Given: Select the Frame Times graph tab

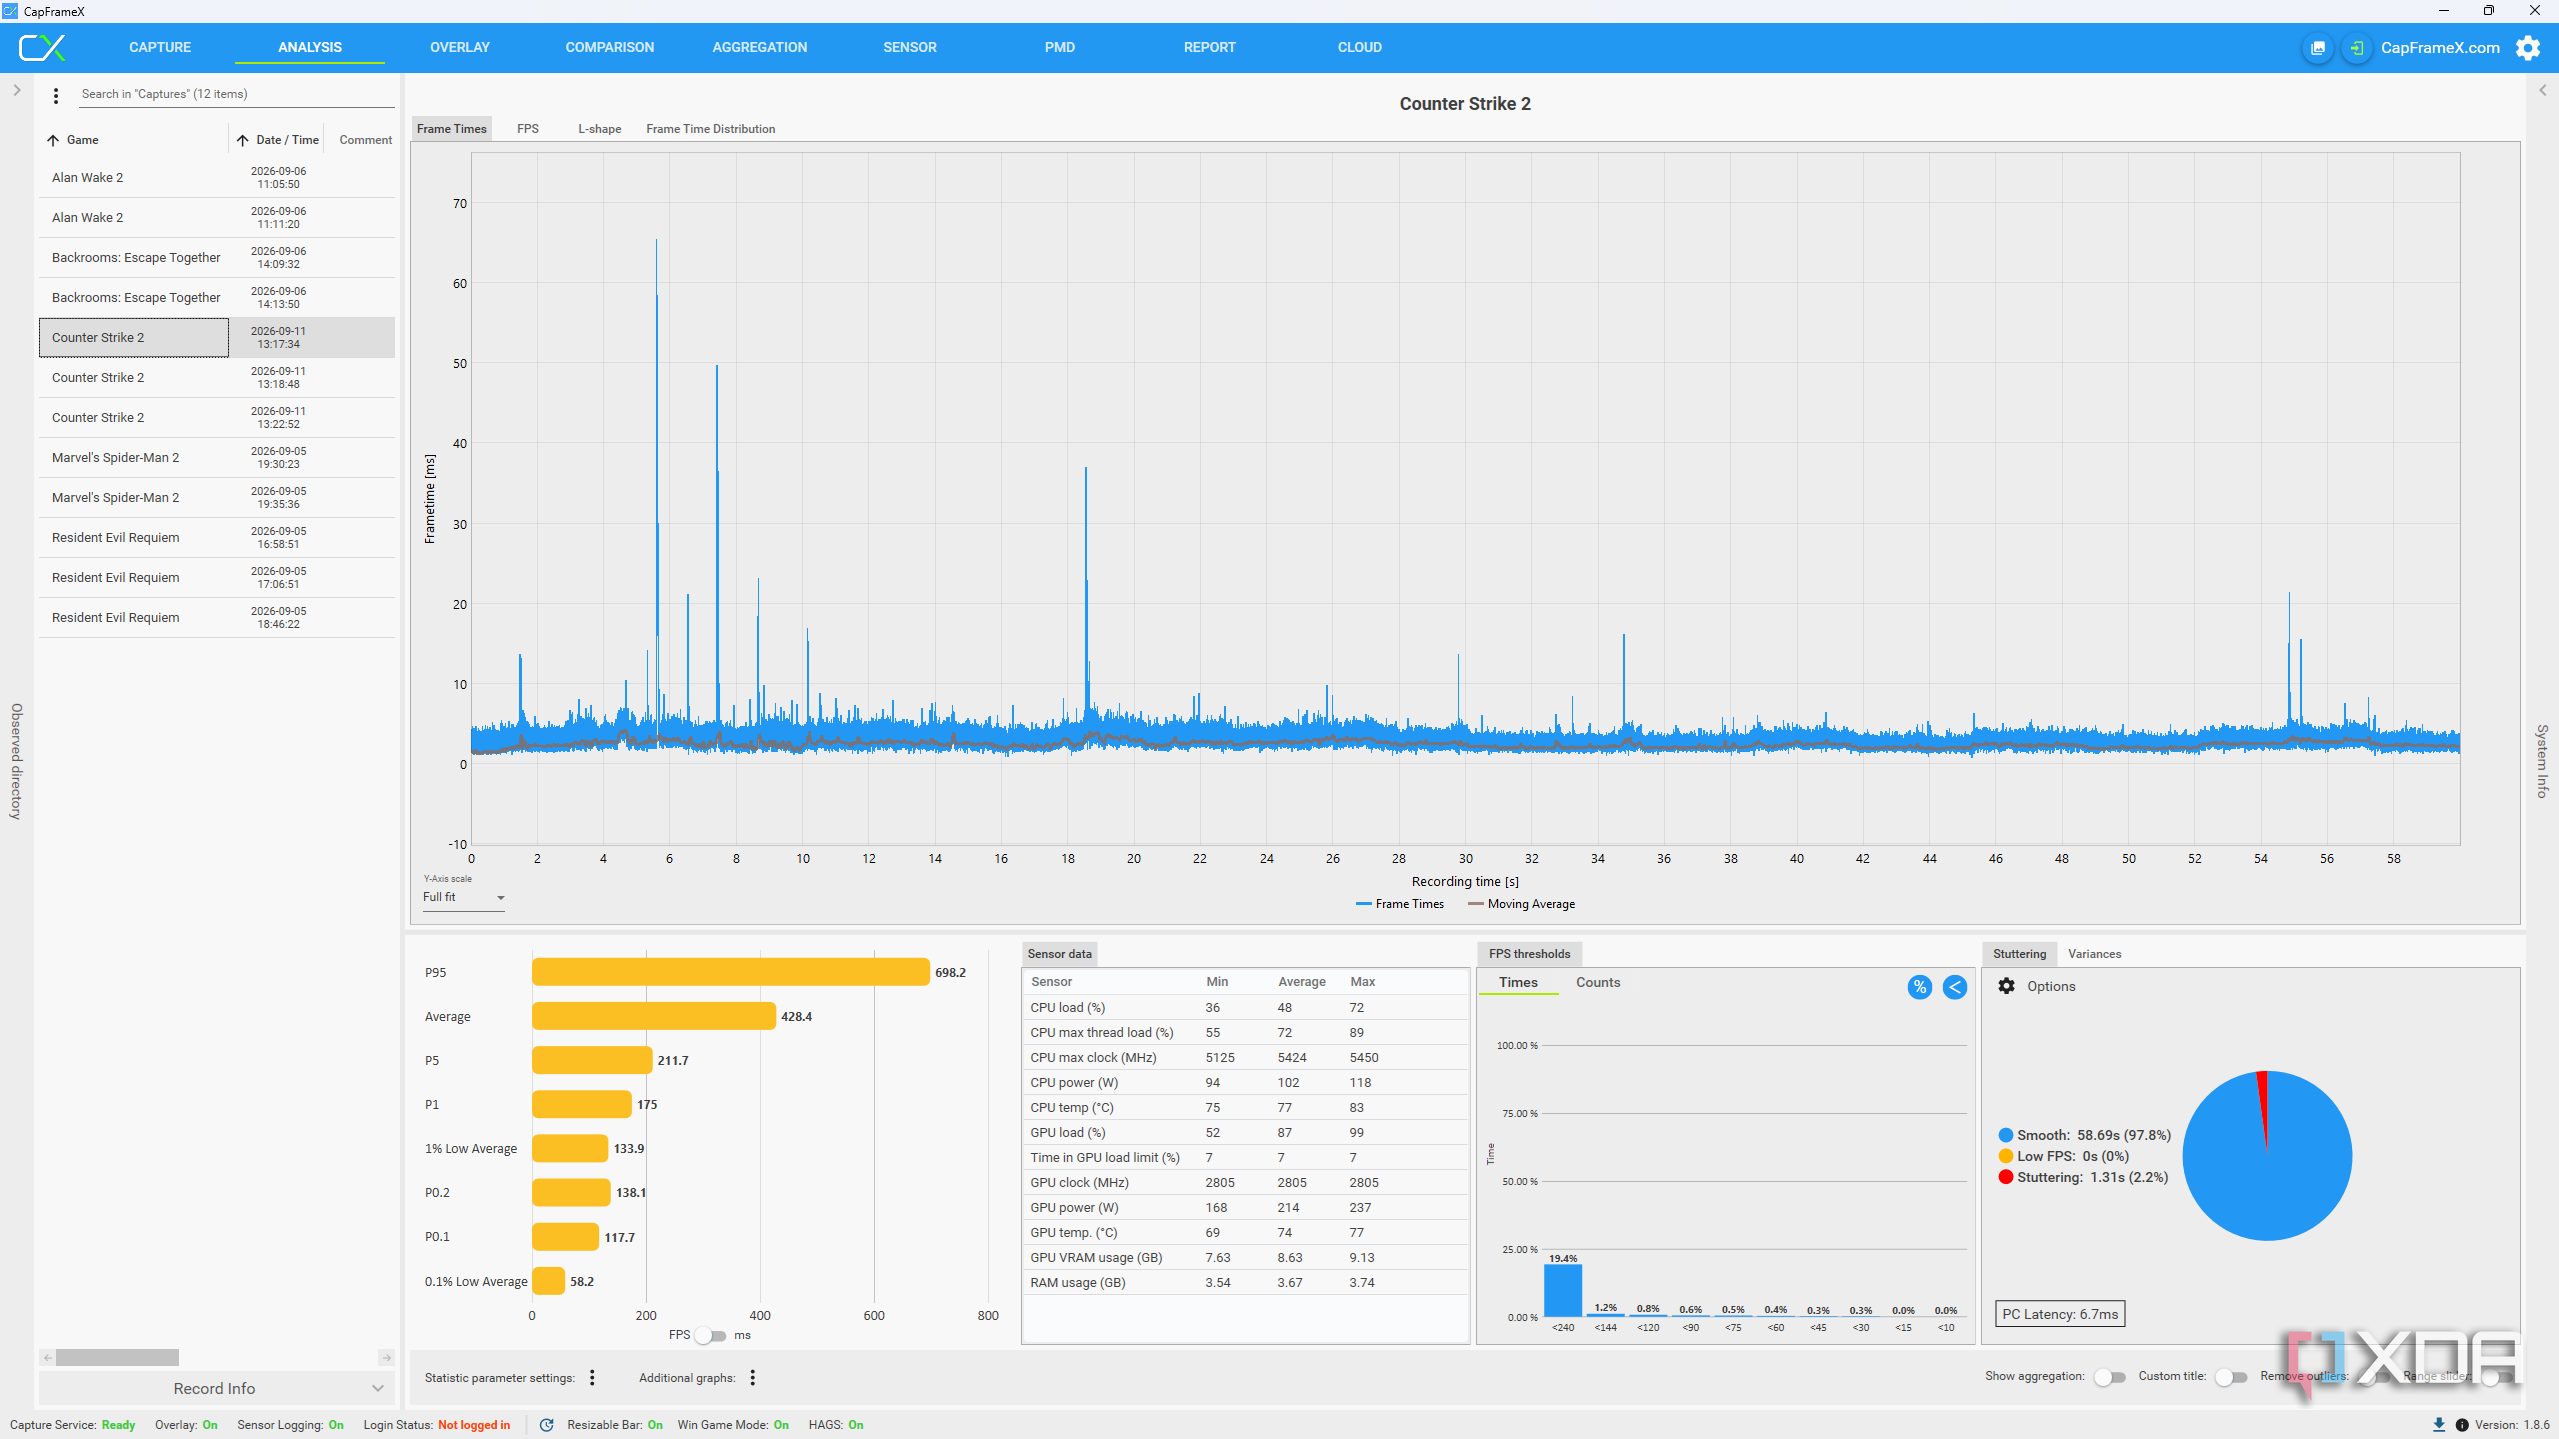Looking at the screenshot, I should 452,129.
